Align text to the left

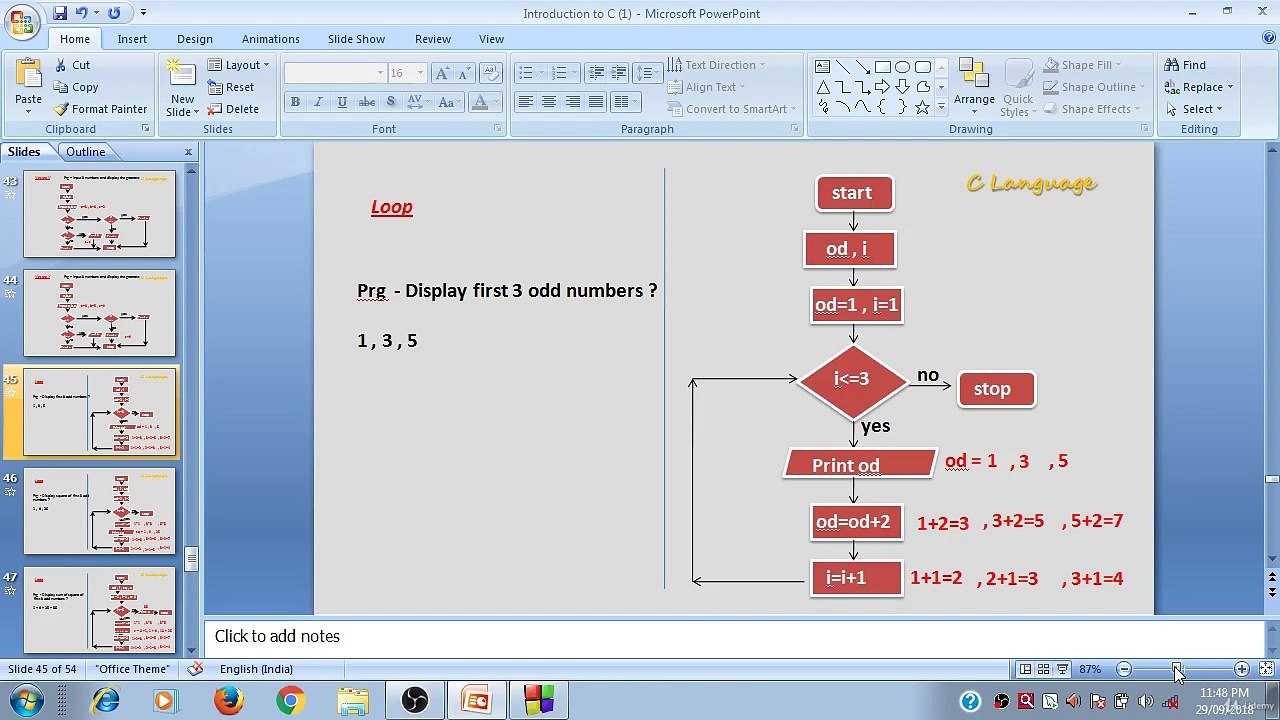tap(525, 102)
